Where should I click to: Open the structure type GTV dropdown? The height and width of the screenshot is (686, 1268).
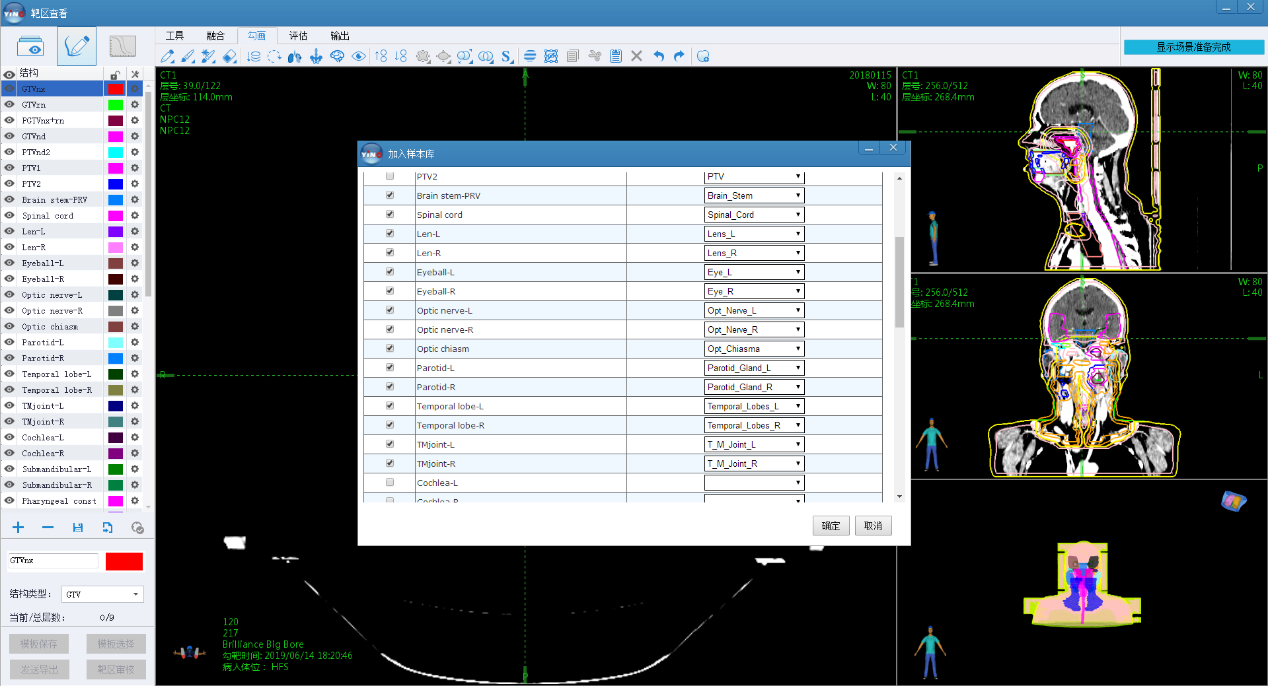tap(102, 594)
